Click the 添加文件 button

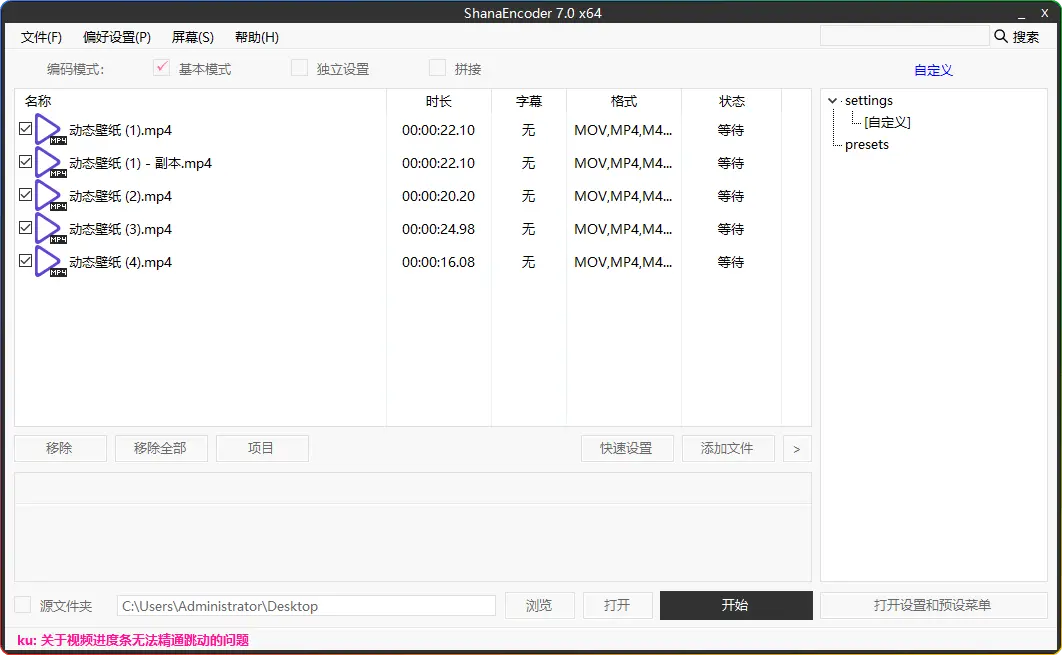(x=727, y=449)
